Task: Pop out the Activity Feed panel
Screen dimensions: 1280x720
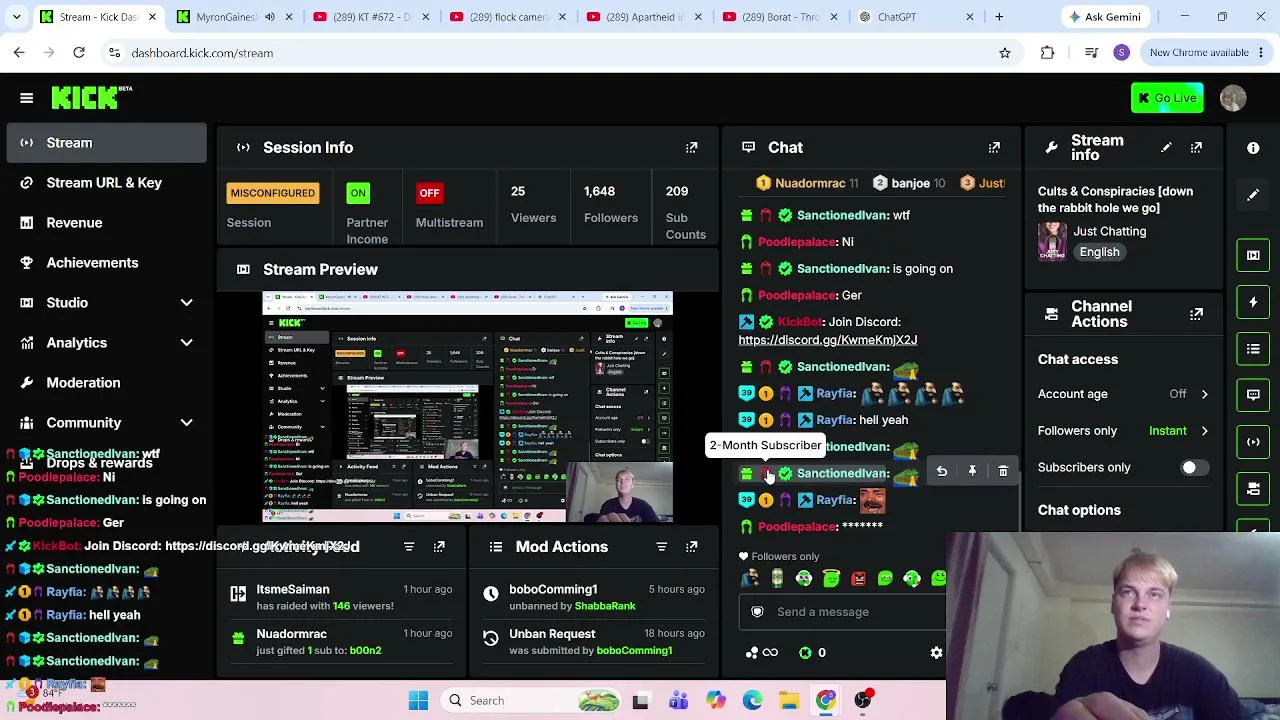Action: [x=439, y=547]
